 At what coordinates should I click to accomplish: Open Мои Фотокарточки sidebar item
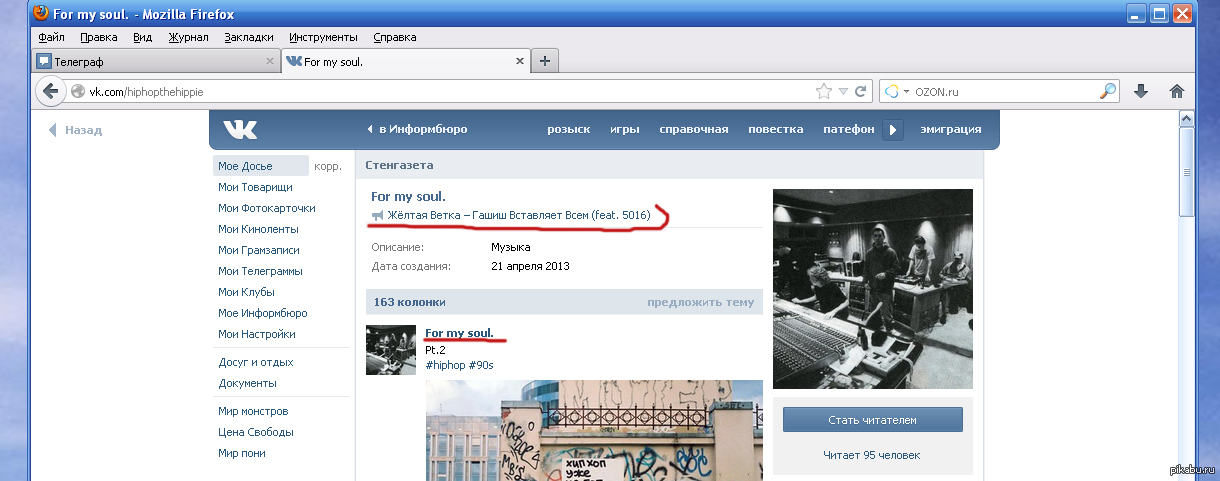tap(267, 208)
